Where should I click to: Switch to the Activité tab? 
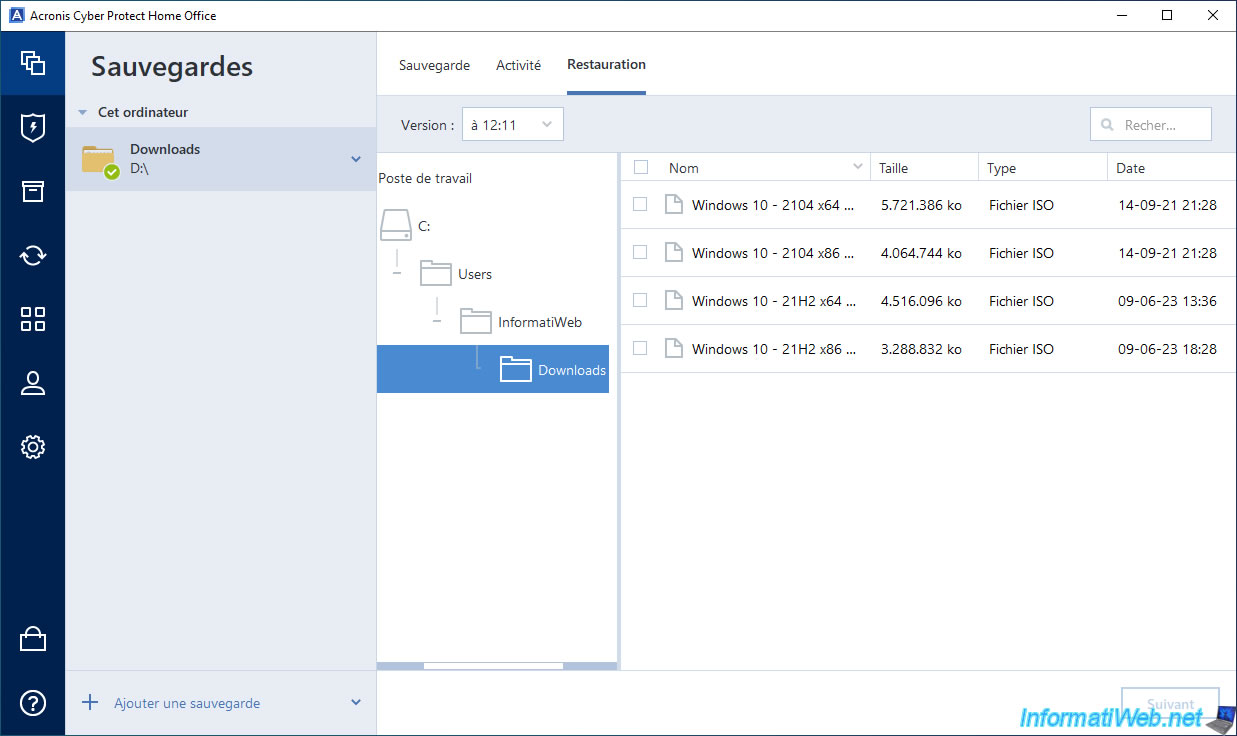coord(518,65)
